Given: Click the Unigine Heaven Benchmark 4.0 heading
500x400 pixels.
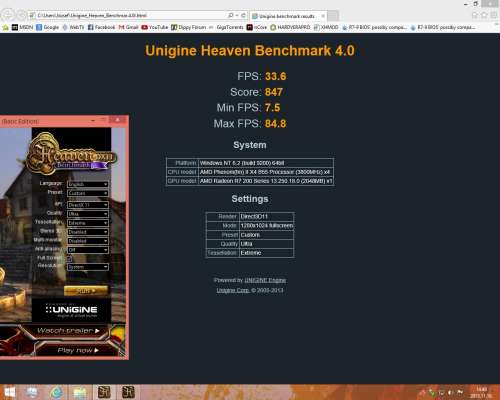Looking at the screenshot, I should click(250, 51).
